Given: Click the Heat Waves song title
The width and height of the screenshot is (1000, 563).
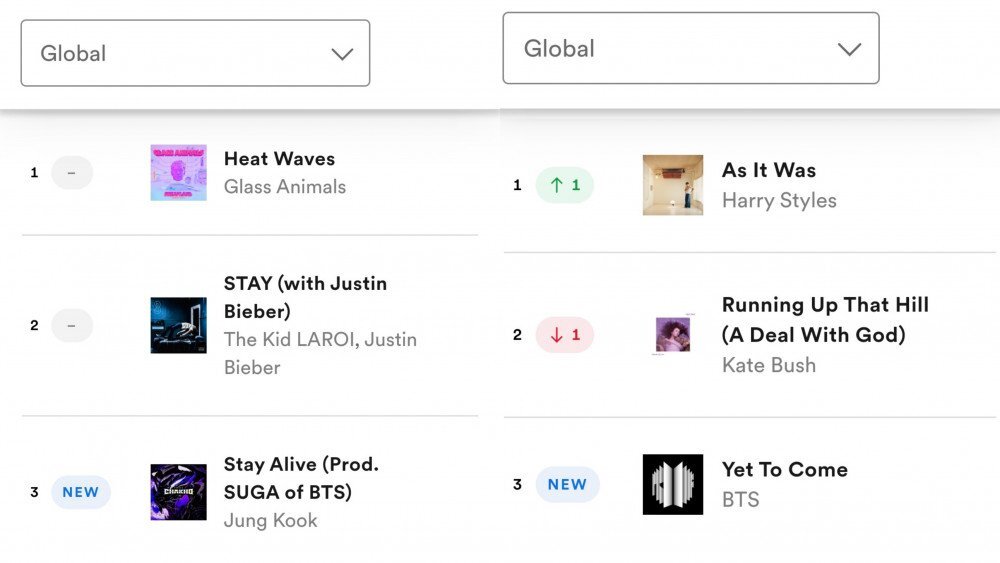Looking at the screenshot, I should pyautogui.click(x=279, y=158).
